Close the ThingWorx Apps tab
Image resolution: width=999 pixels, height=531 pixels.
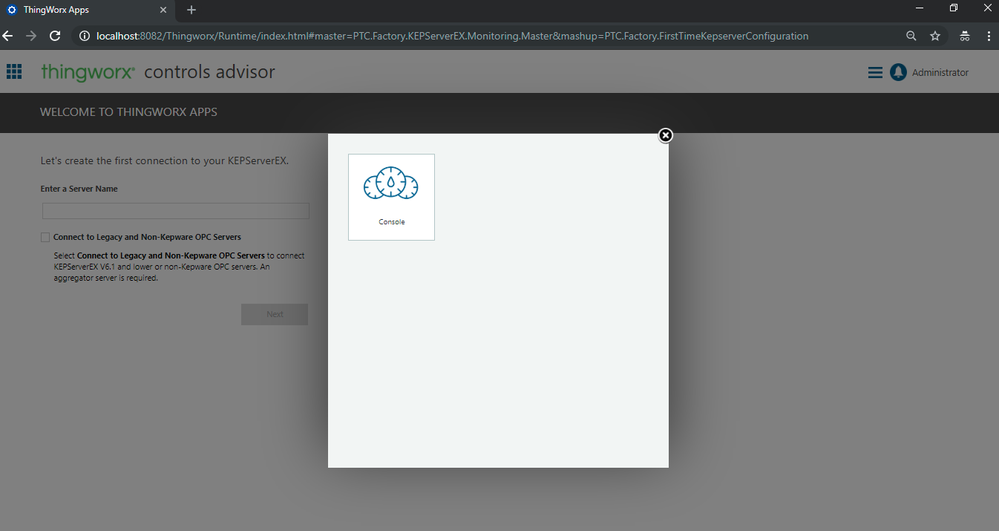163,10
